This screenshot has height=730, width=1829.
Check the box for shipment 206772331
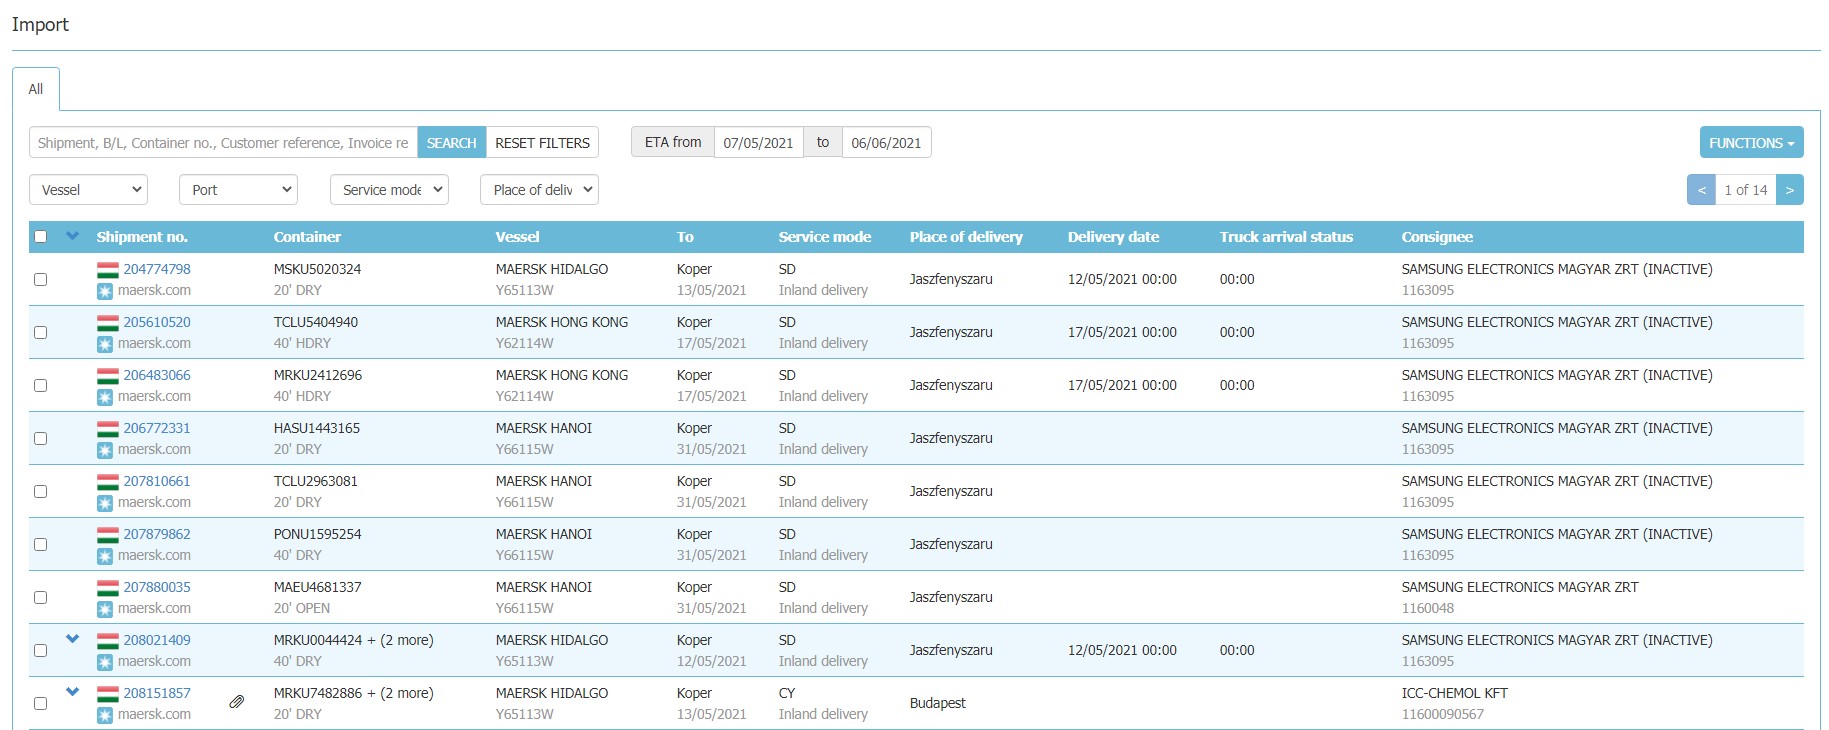[x=41, y=438]
